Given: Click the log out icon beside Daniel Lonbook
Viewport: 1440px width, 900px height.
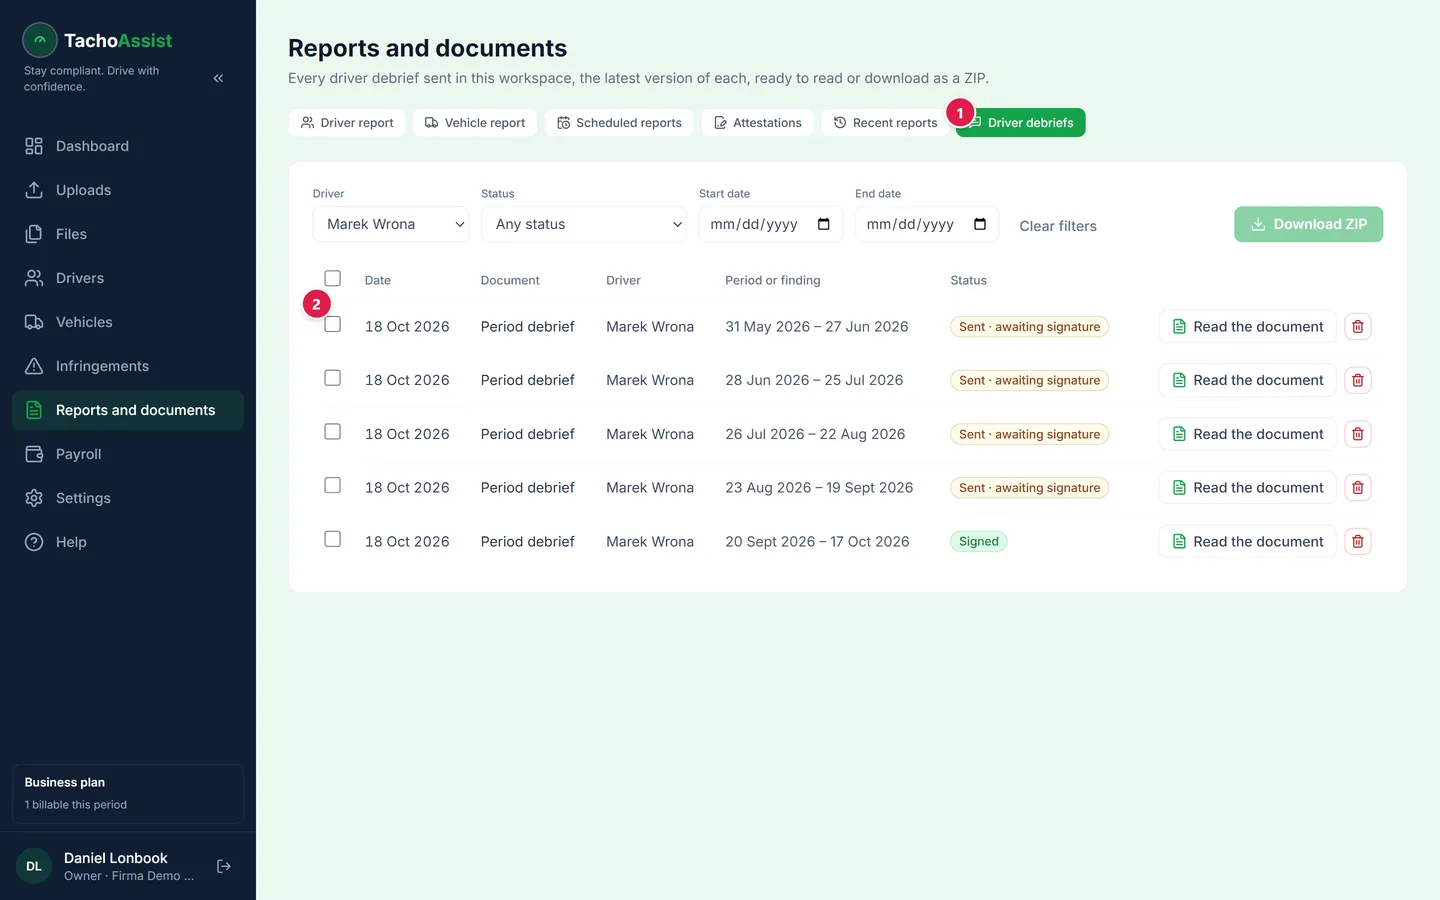Looking at the screenshot, I should [224, 866].
